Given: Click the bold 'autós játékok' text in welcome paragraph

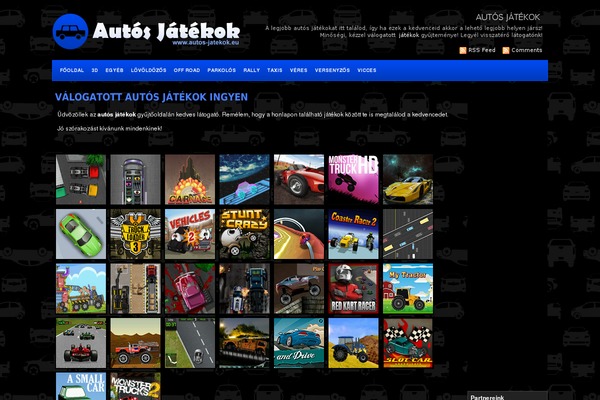Looking at the screenshot, I should pos(116,114).
